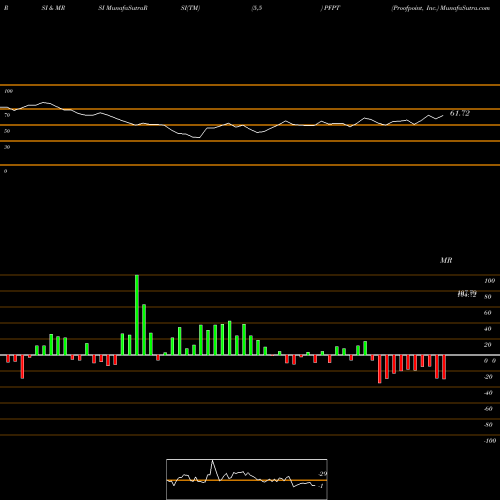
Task: Click the -80 label on MR axis
Action: [x=488, y=425]
